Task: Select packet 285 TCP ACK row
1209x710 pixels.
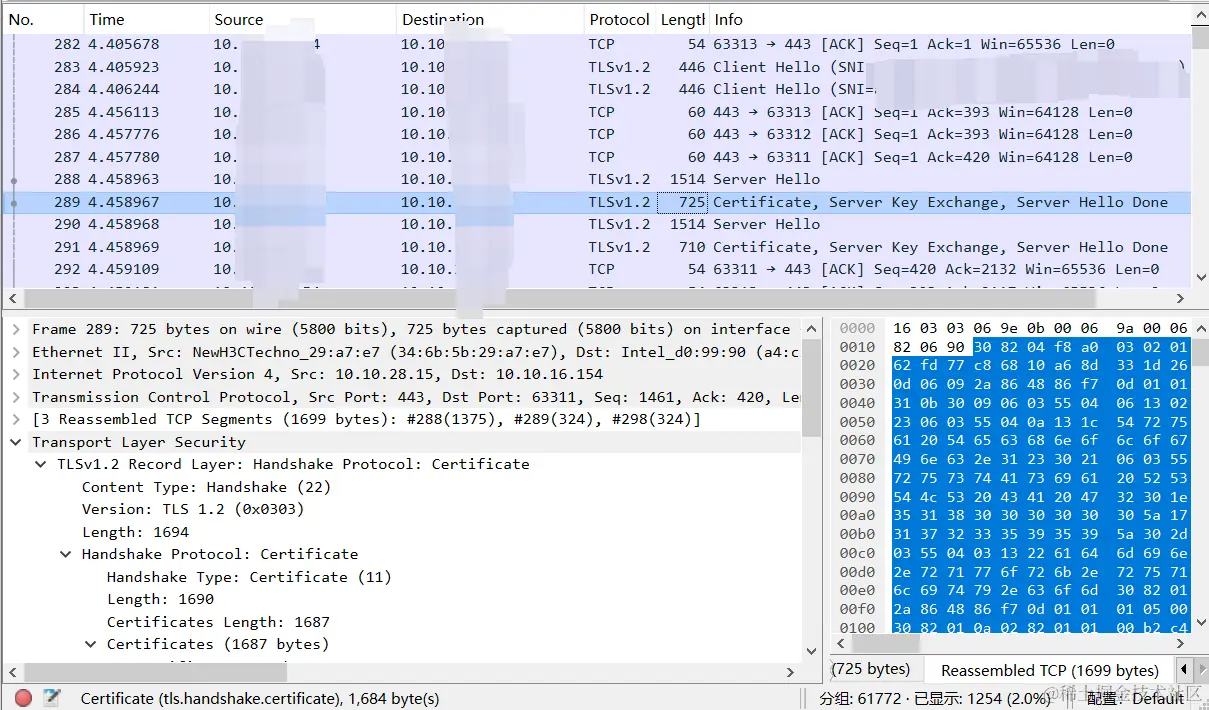Action: (597, 112)
